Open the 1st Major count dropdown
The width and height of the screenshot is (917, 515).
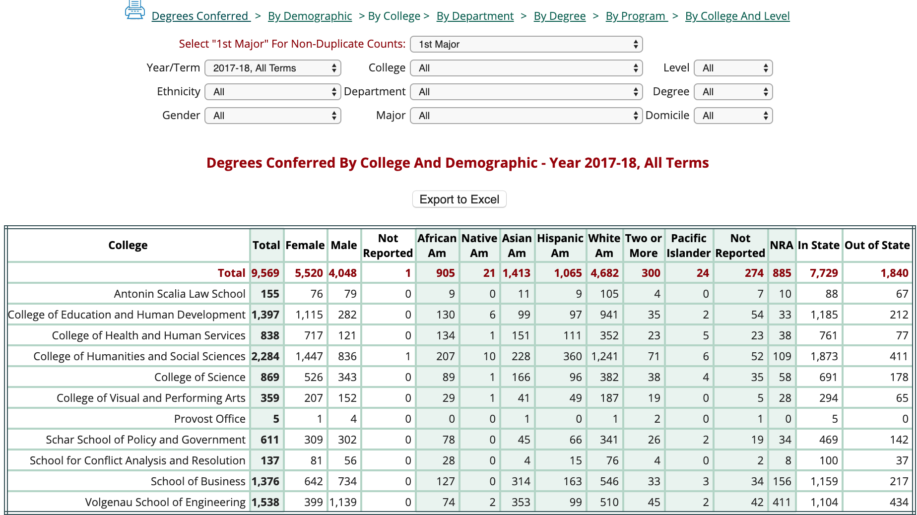526,44
